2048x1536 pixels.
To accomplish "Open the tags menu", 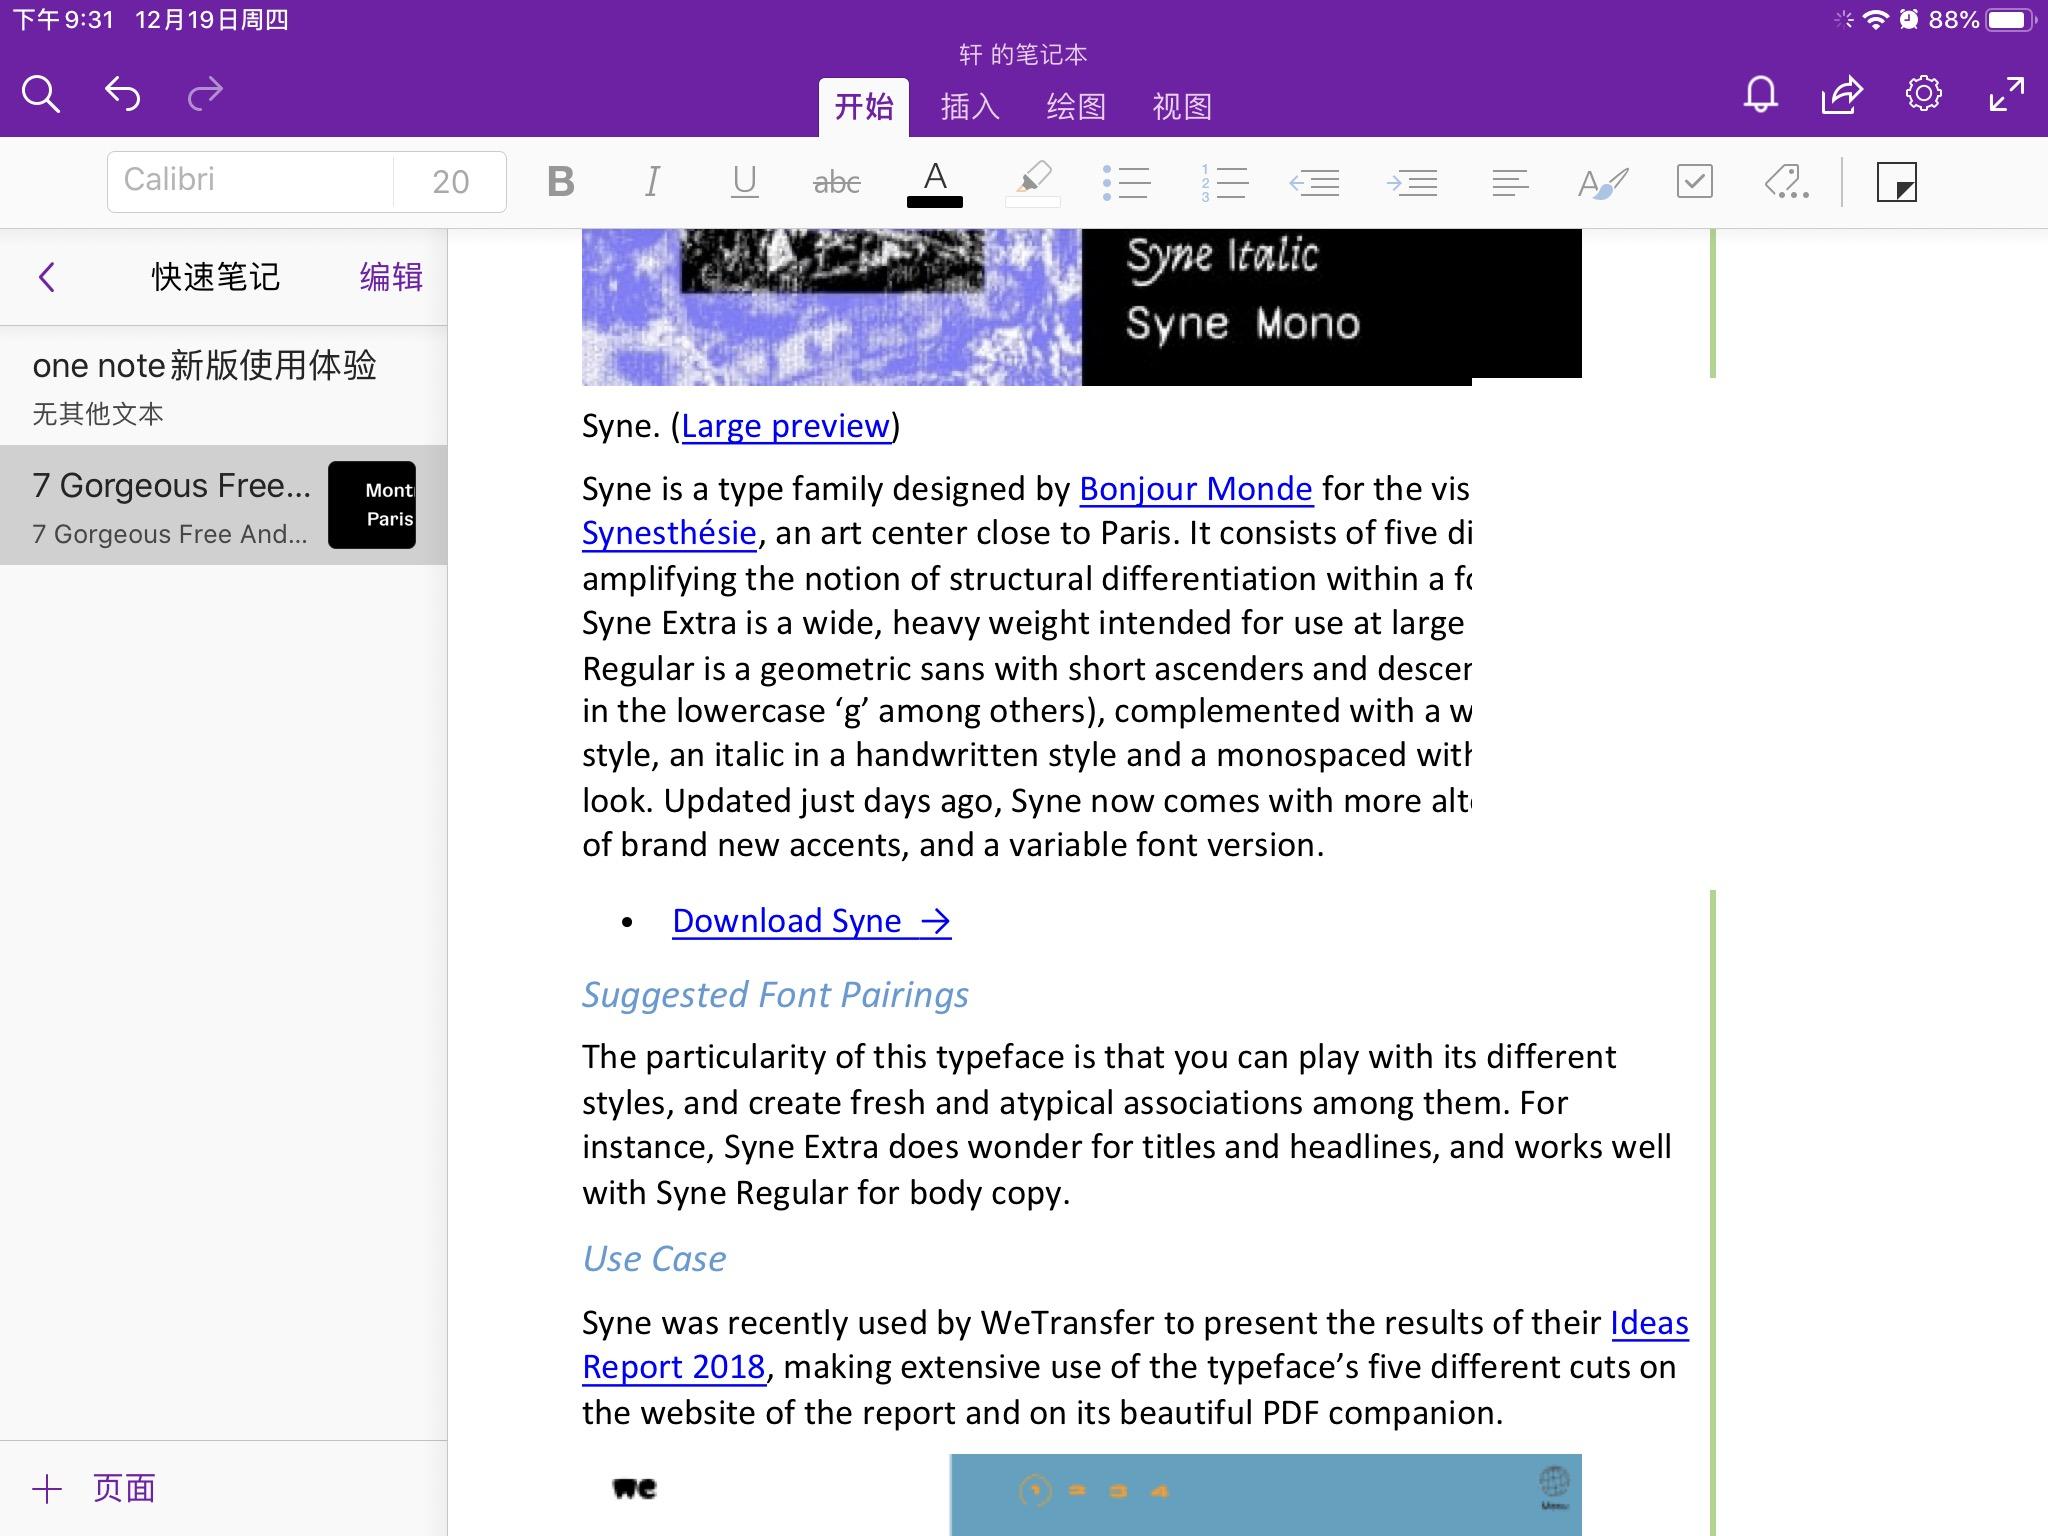I will pos(1787,182).
